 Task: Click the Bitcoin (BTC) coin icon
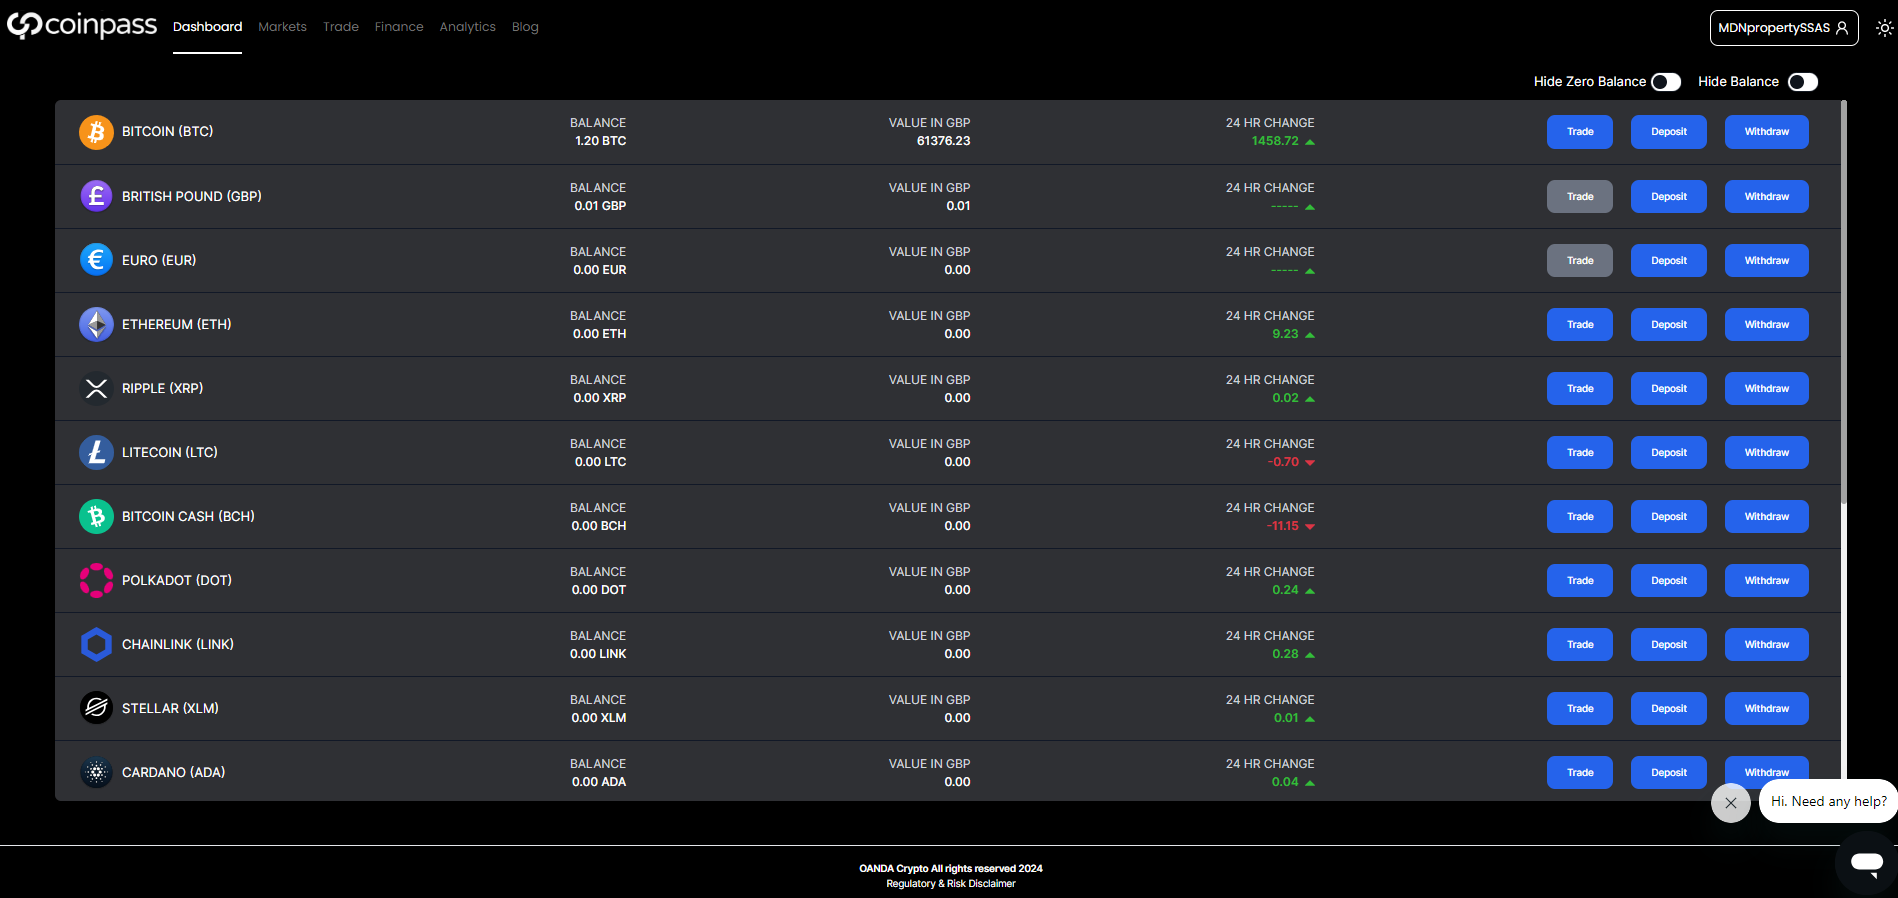[96, 132]
